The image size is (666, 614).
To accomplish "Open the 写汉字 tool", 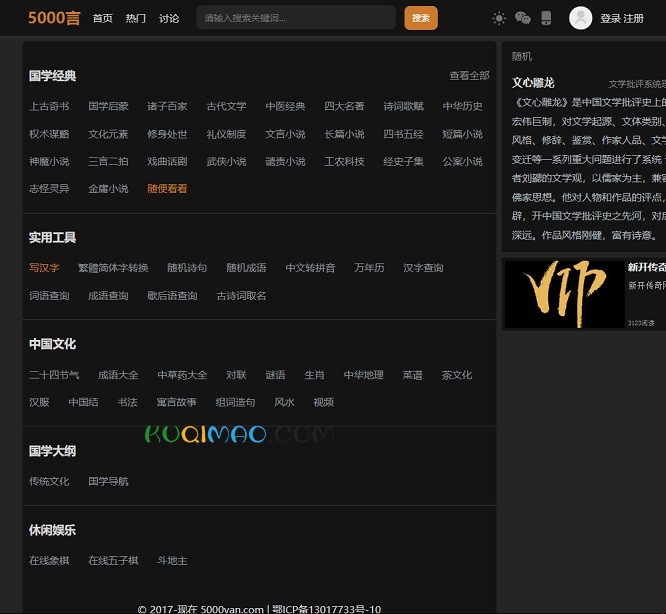I will pyautogui.click(x=44, y=268).
